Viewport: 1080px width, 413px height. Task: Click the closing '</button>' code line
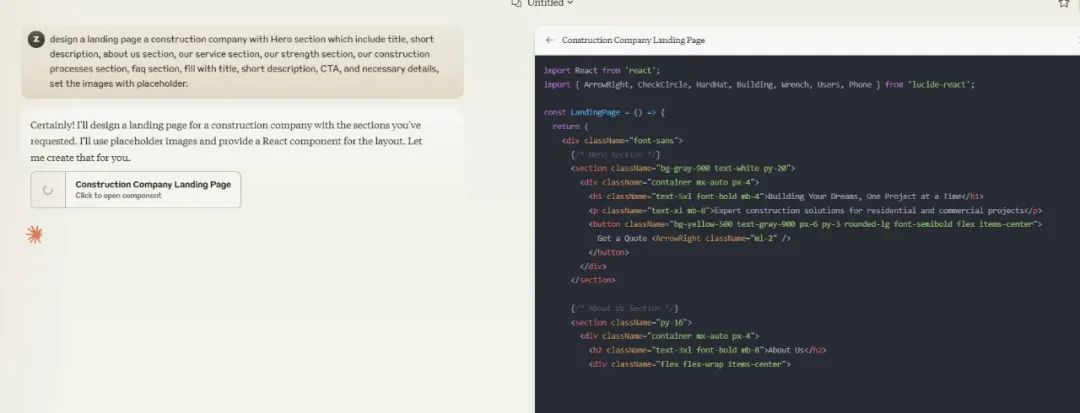609,252
